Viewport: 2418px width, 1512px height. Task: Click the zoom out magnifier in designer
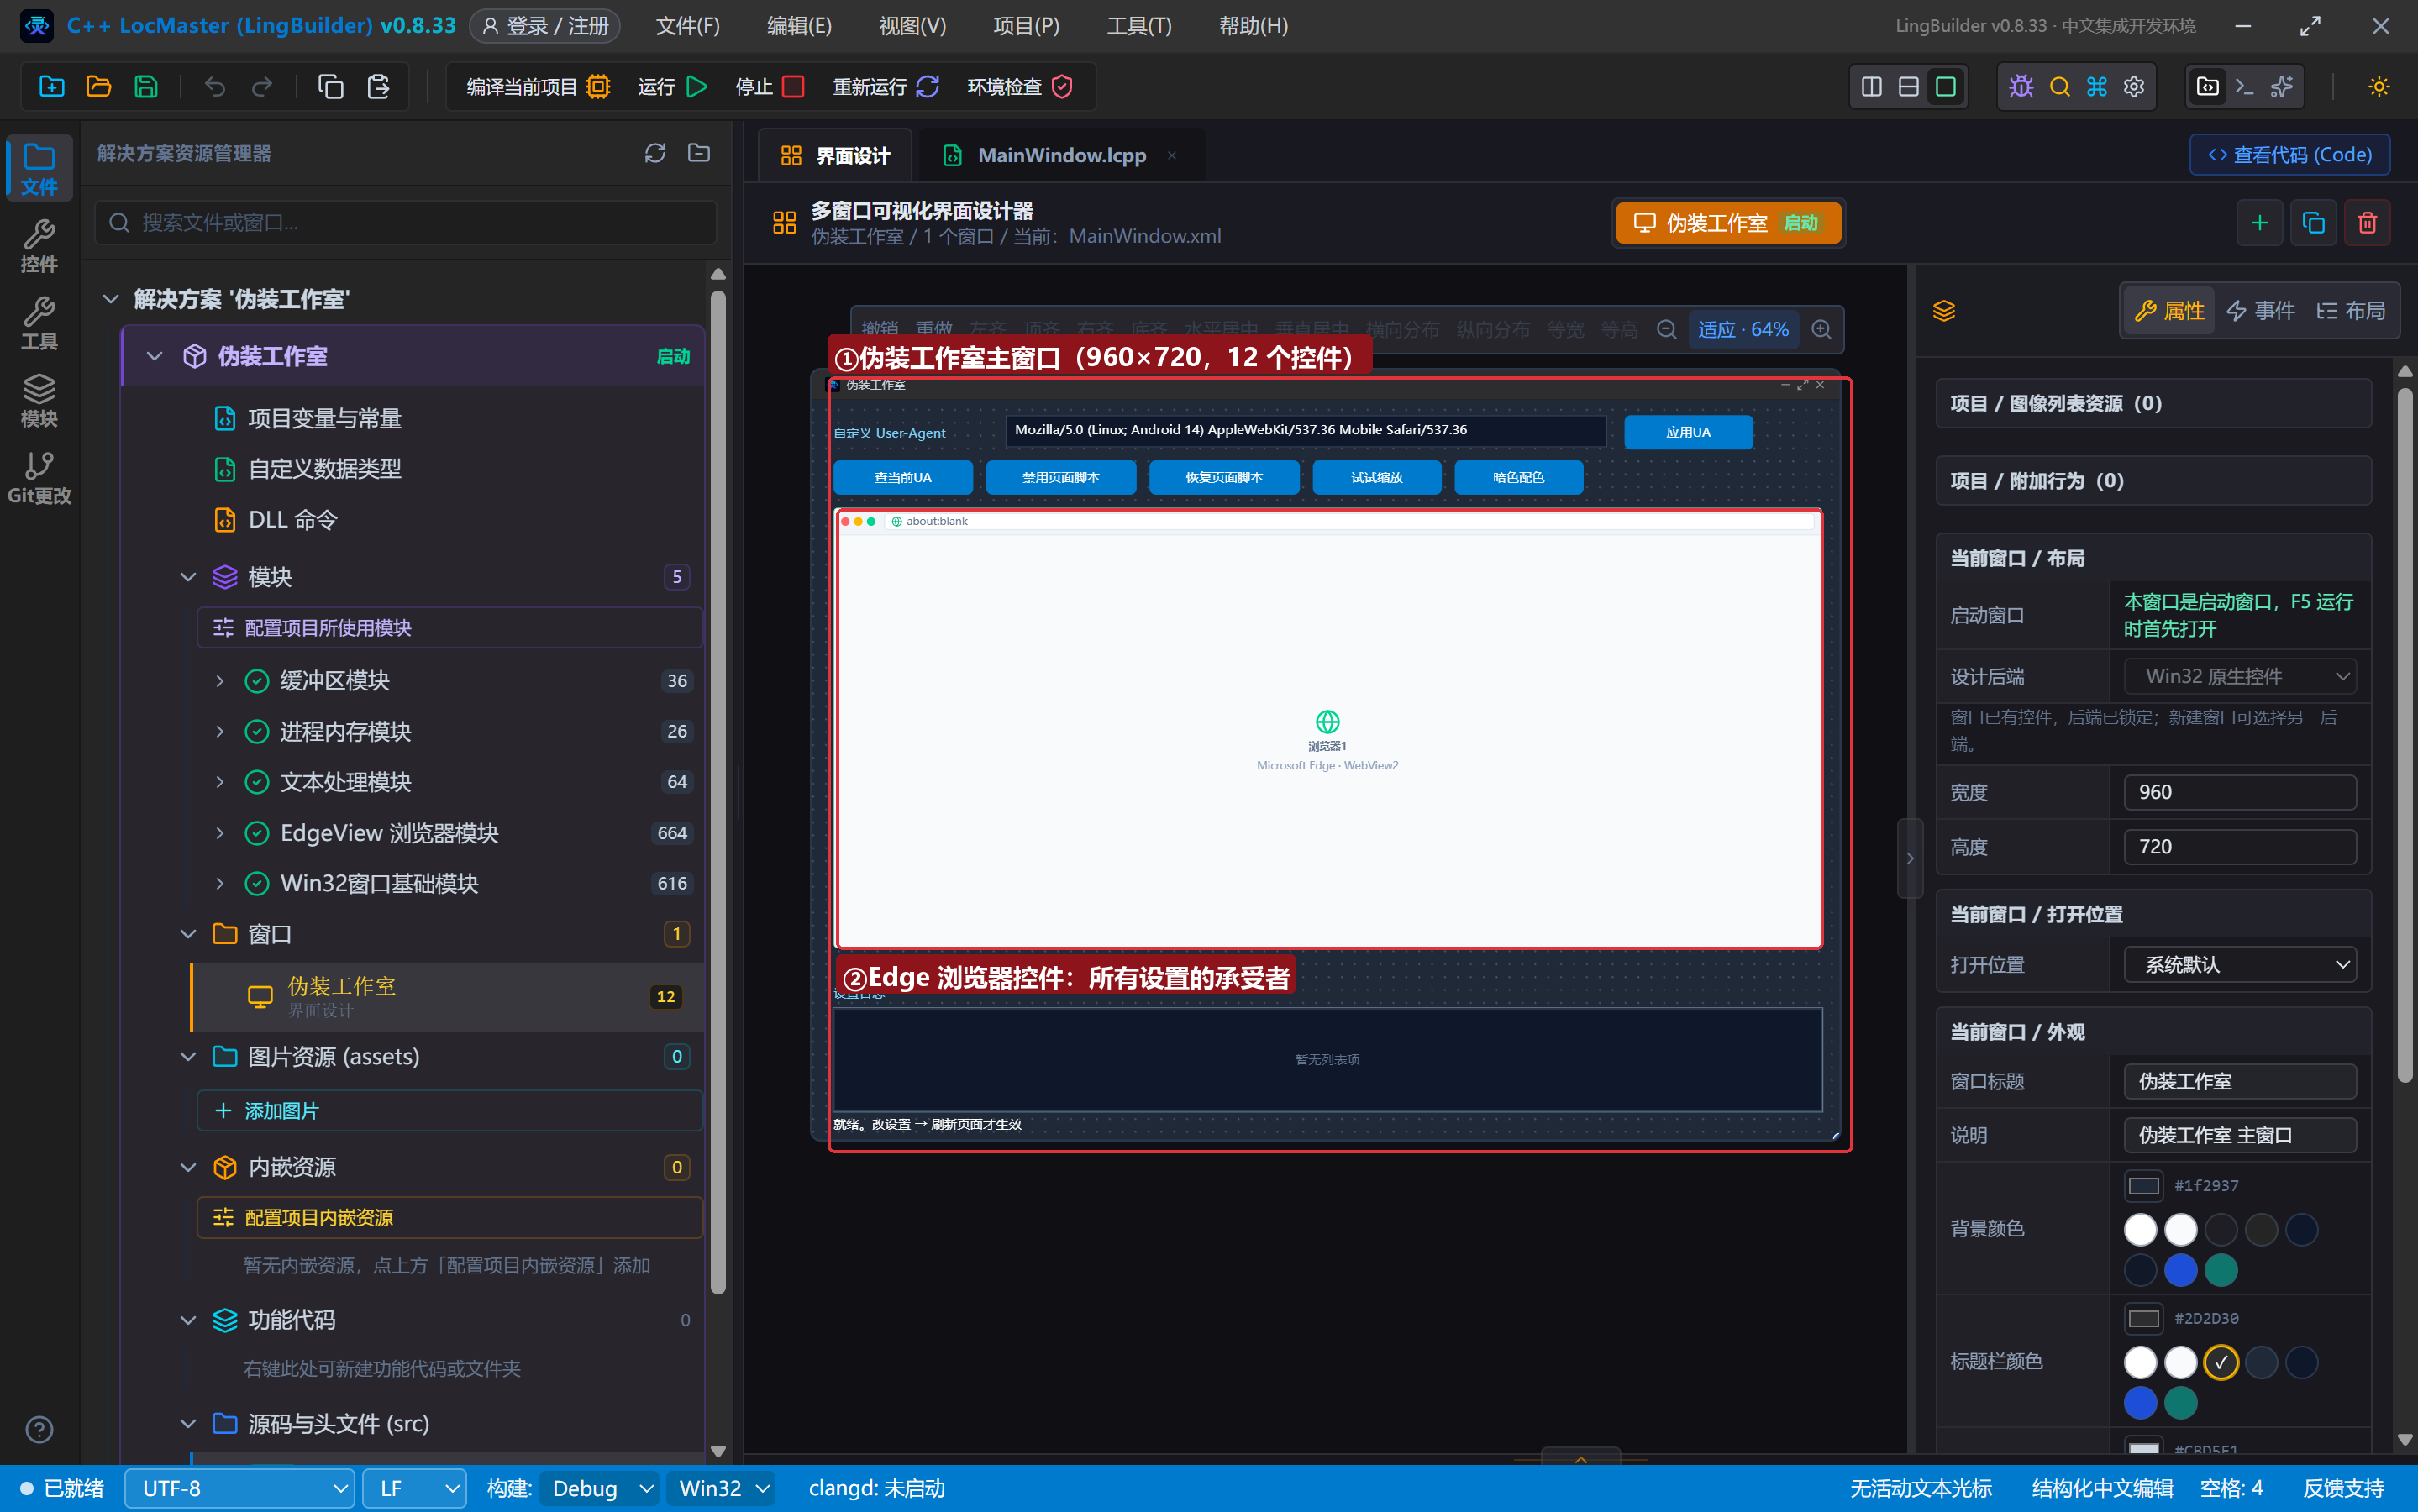point(1667,329)
